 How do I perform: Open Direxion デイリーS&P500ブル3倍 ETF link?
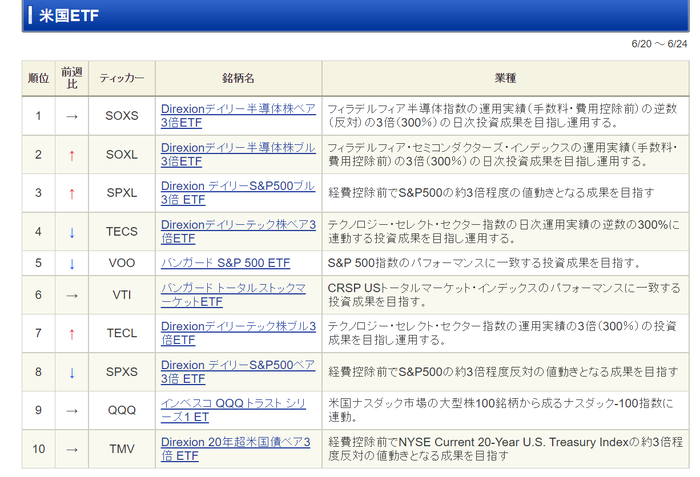coord(238,193)
